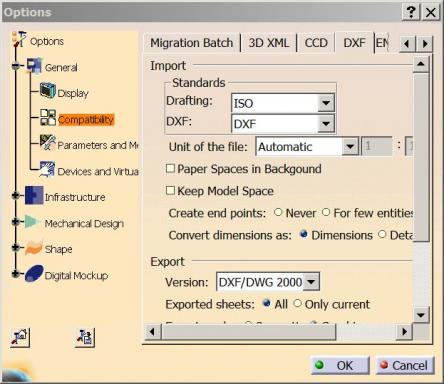
Task: Collapse the General tree node
Action: pos(15,66)
